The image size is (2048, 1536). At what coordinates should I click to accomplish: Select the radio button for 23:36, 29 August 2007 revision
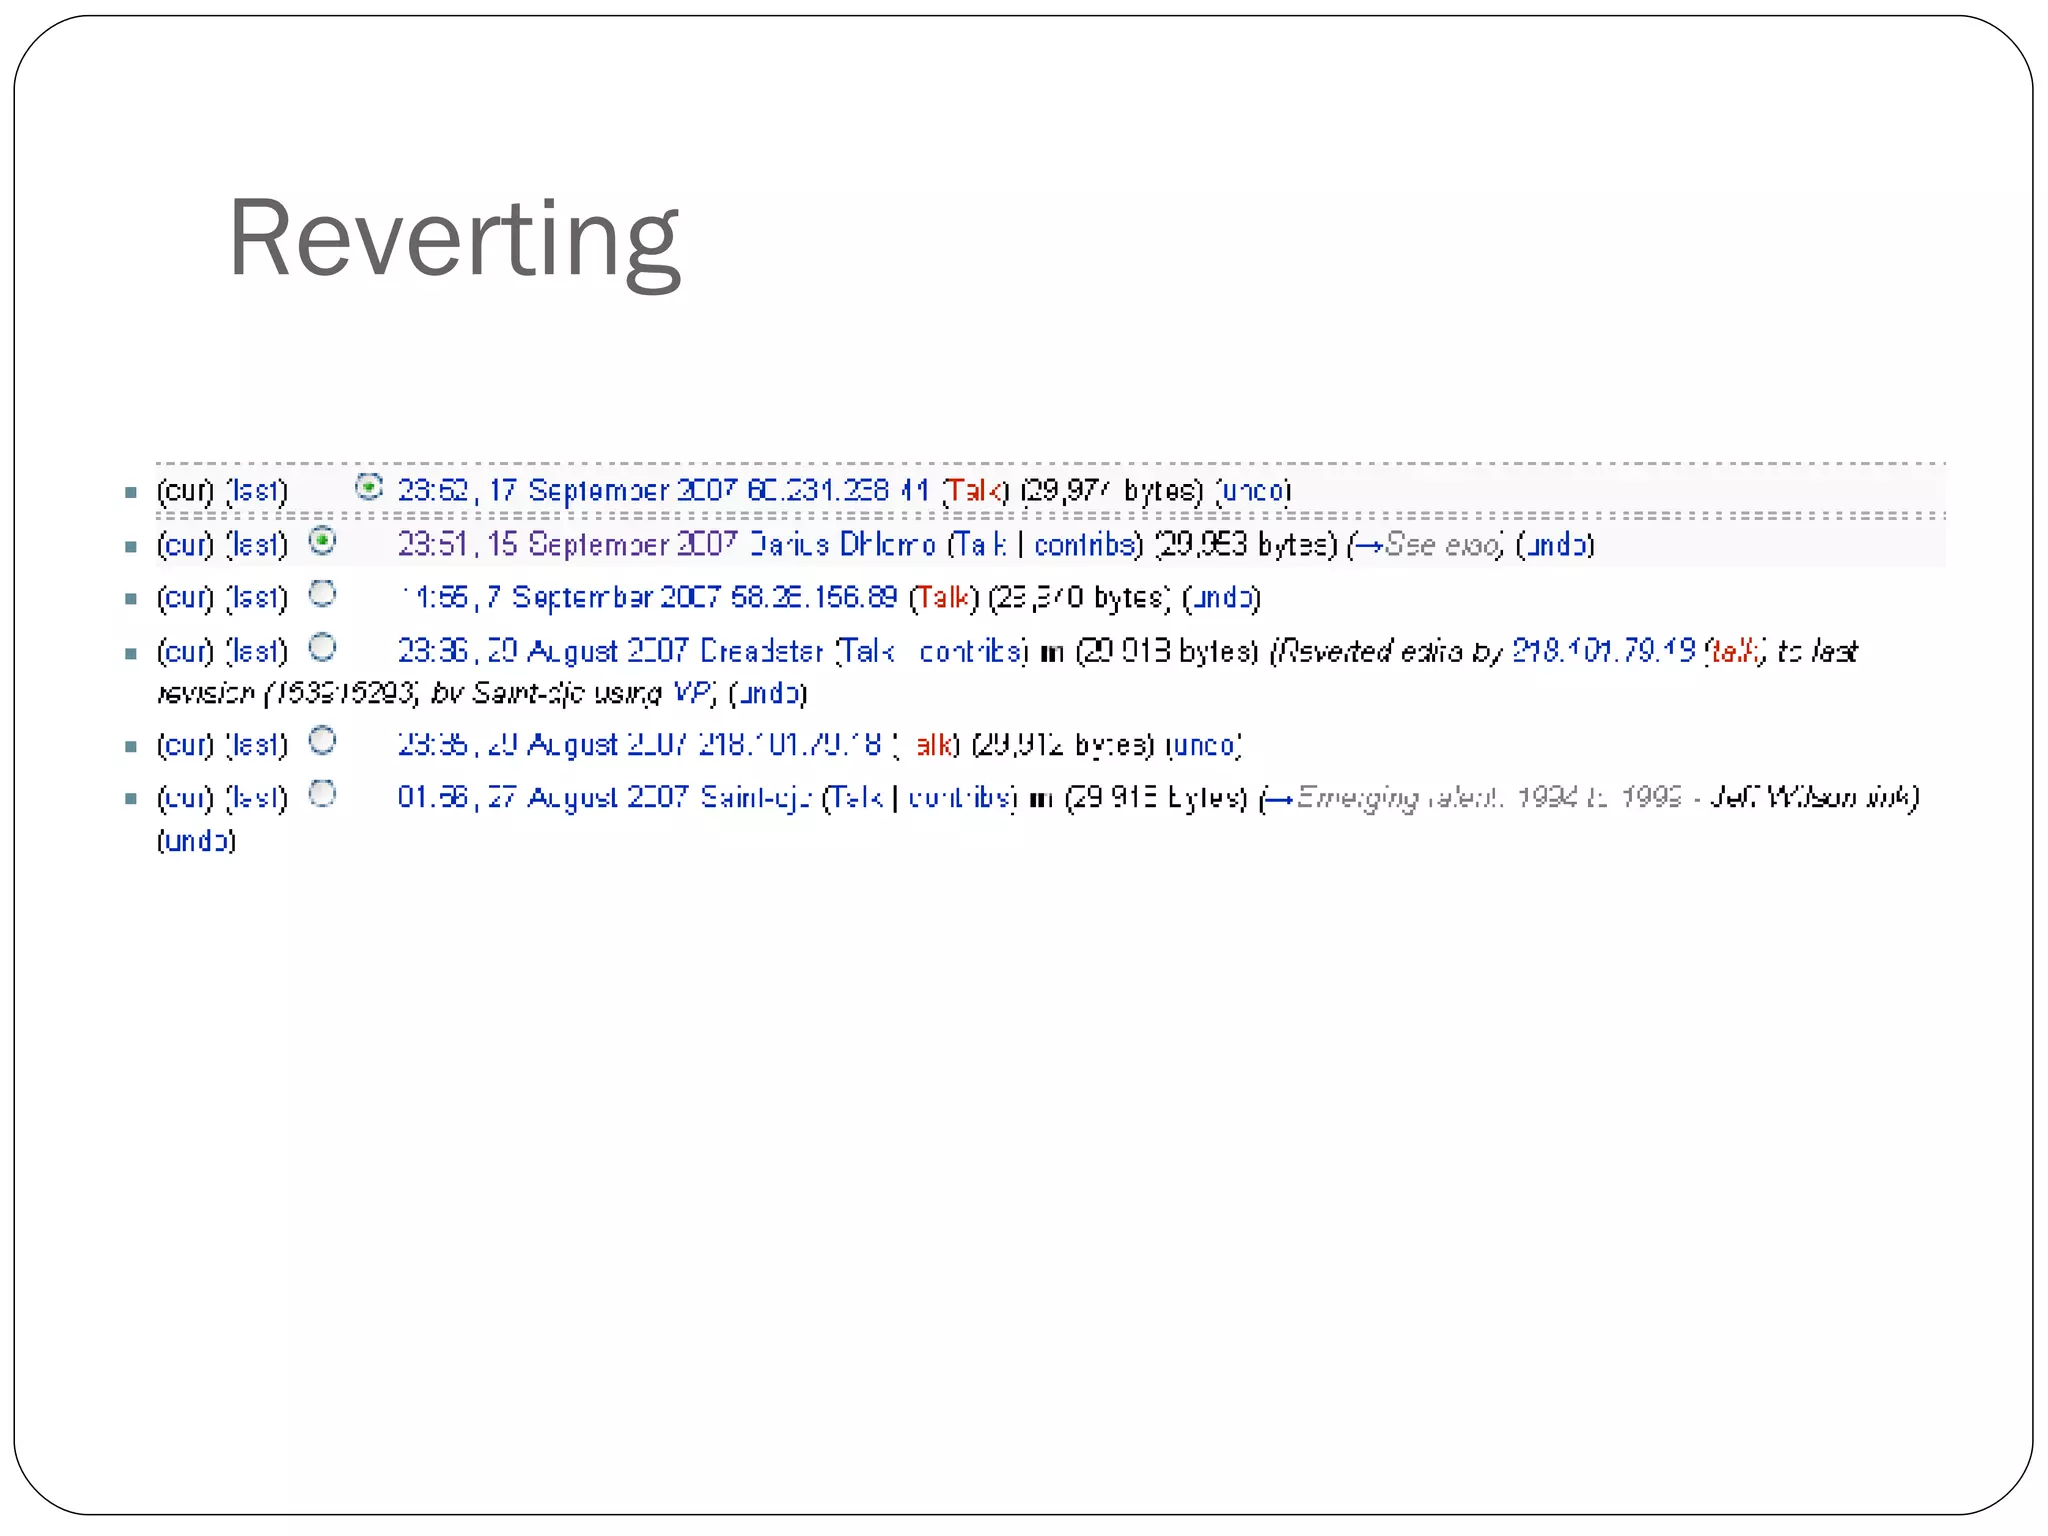point(322,648)
